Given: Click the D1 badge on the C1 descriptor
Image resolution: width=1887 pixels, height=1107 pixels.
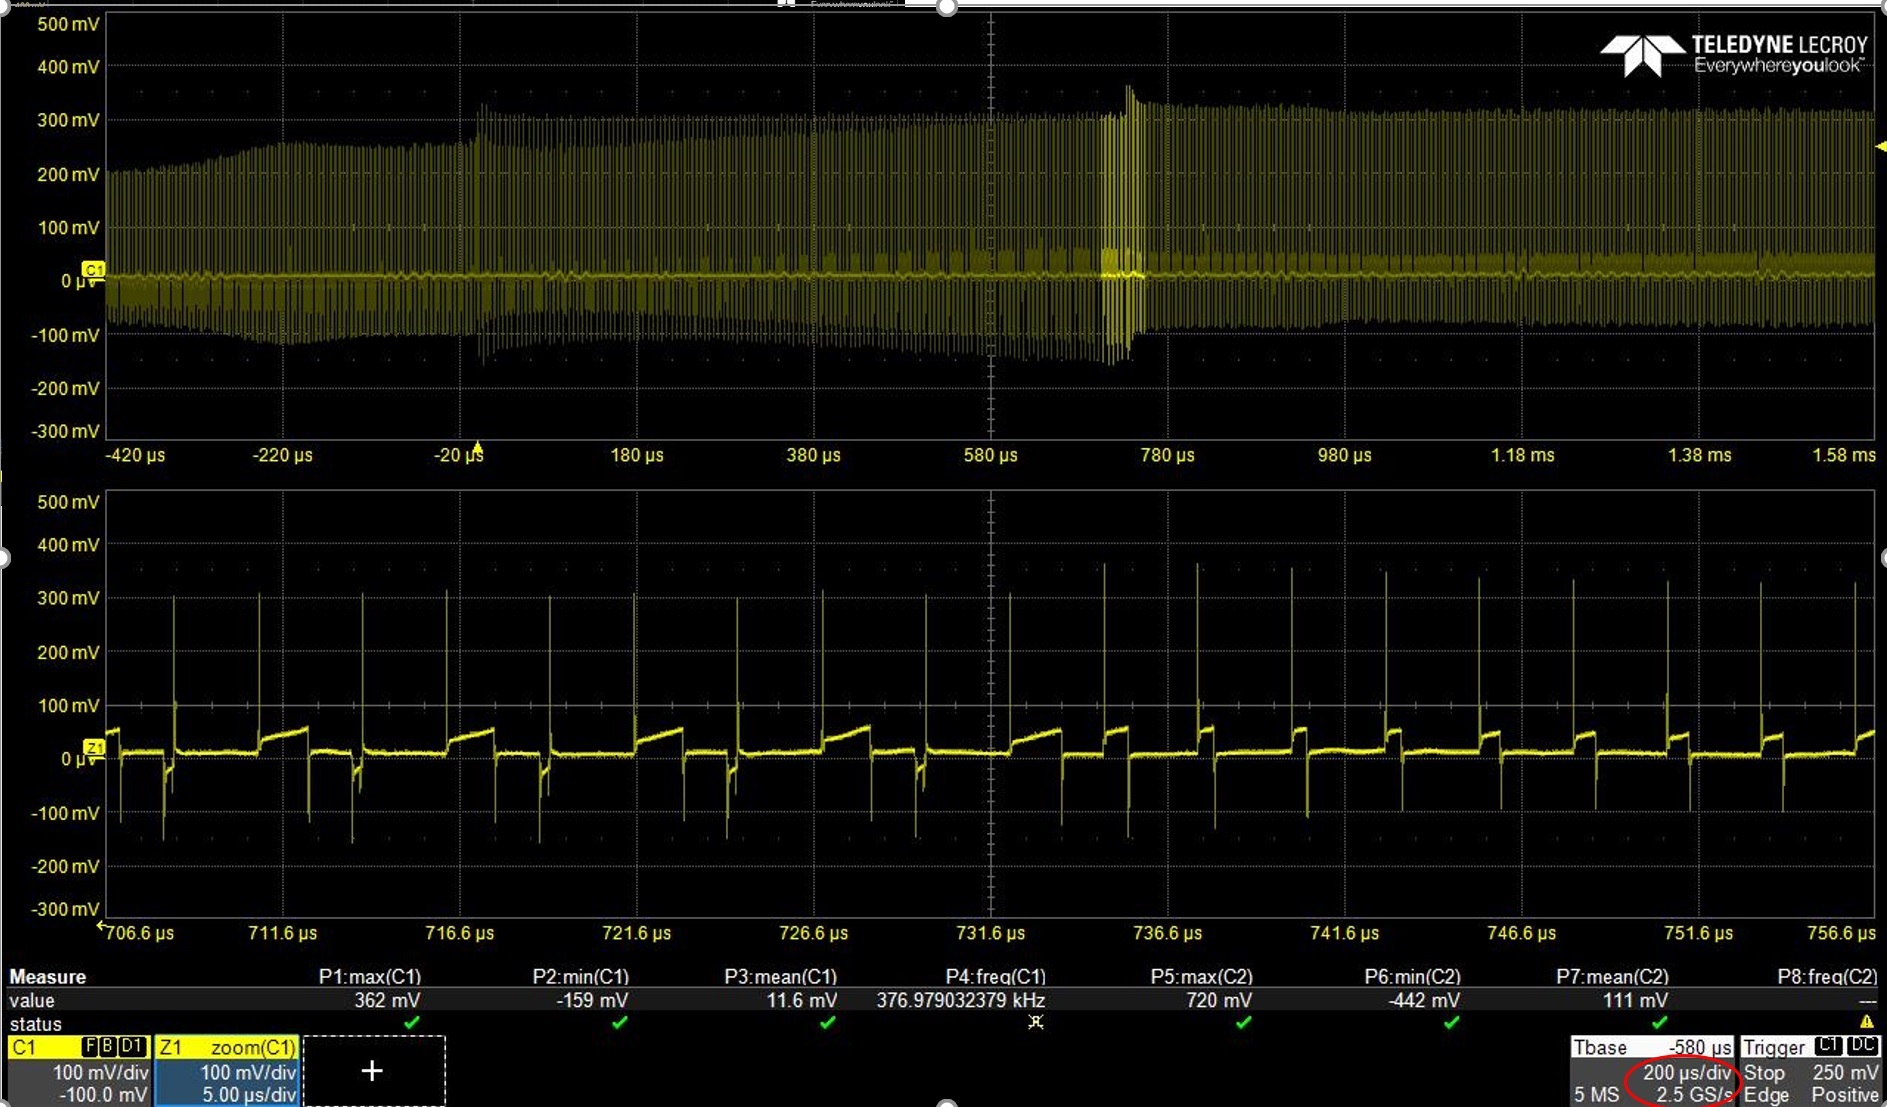Looking at the screenshot, I should [x=131, y=1047].
